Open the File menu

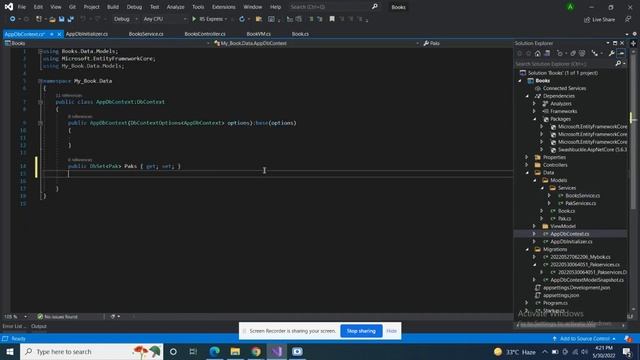tap(21, 7)
